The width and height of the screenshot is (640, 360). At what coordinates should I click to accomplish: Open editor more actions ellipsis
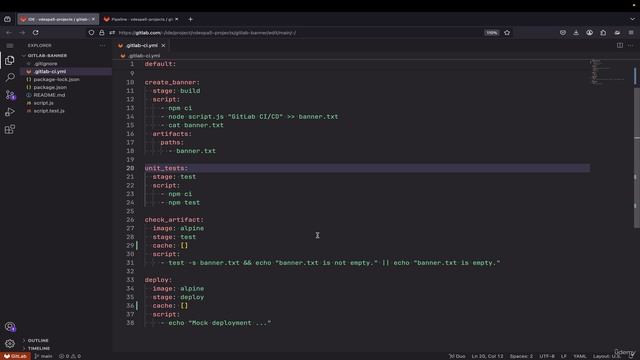631,45
